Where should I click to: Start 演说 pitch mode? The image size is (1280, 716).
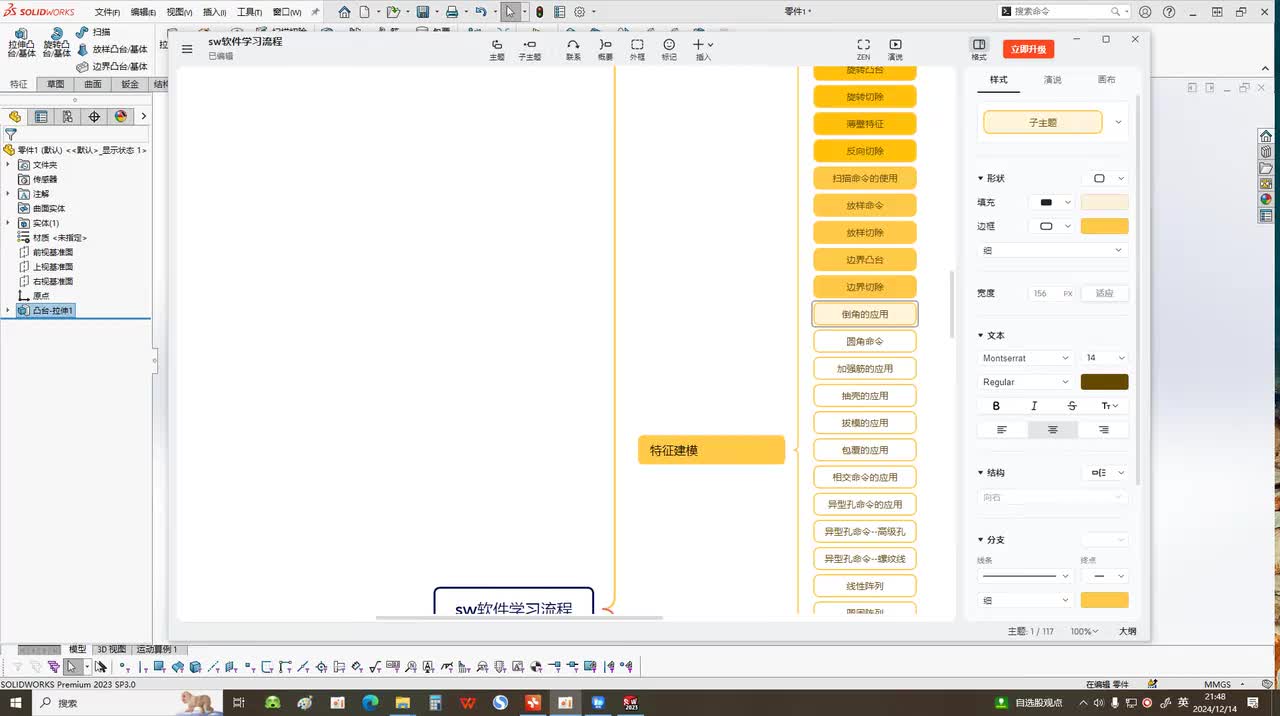[895, 49]
